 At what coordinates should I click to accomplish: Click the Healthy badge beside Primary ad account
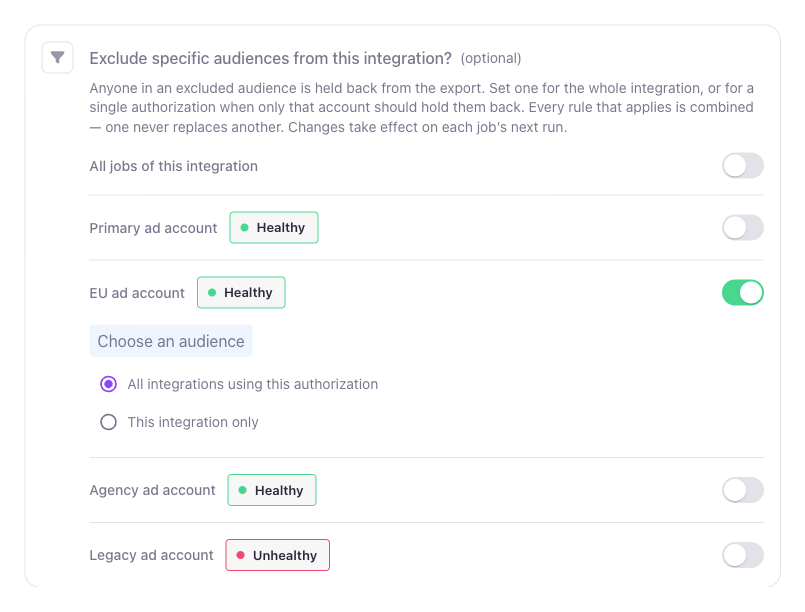click(x=274, y=227)
